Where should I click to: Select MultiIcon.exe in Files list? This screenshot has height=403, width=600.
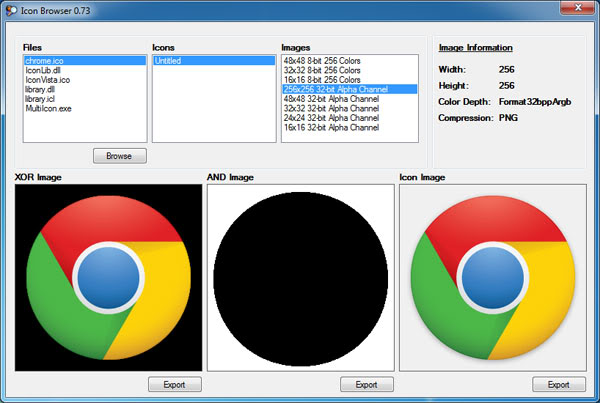point(48,108)
